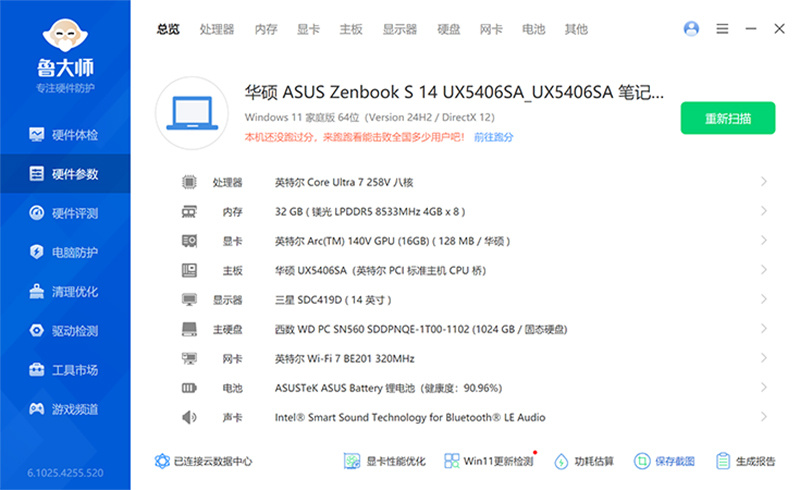This screenshot has height=490, width=800.
Task: Select 硬件参数 sidebar item
Action: tap(65, 174)
